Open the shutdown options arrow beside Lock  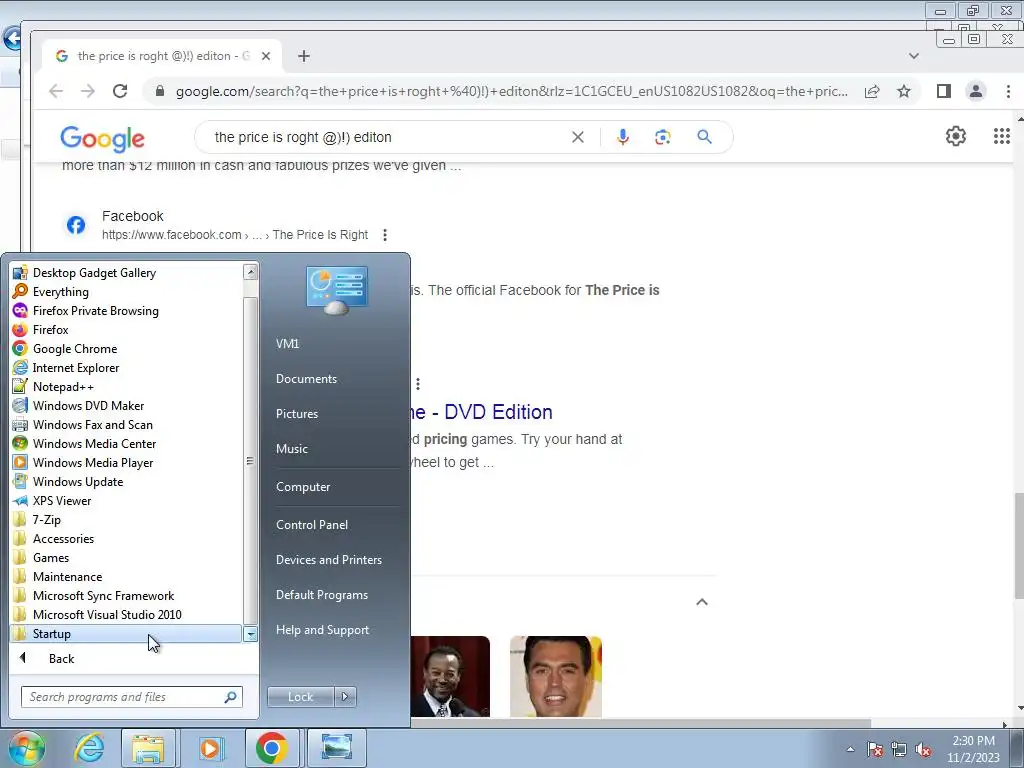[345, 697]
